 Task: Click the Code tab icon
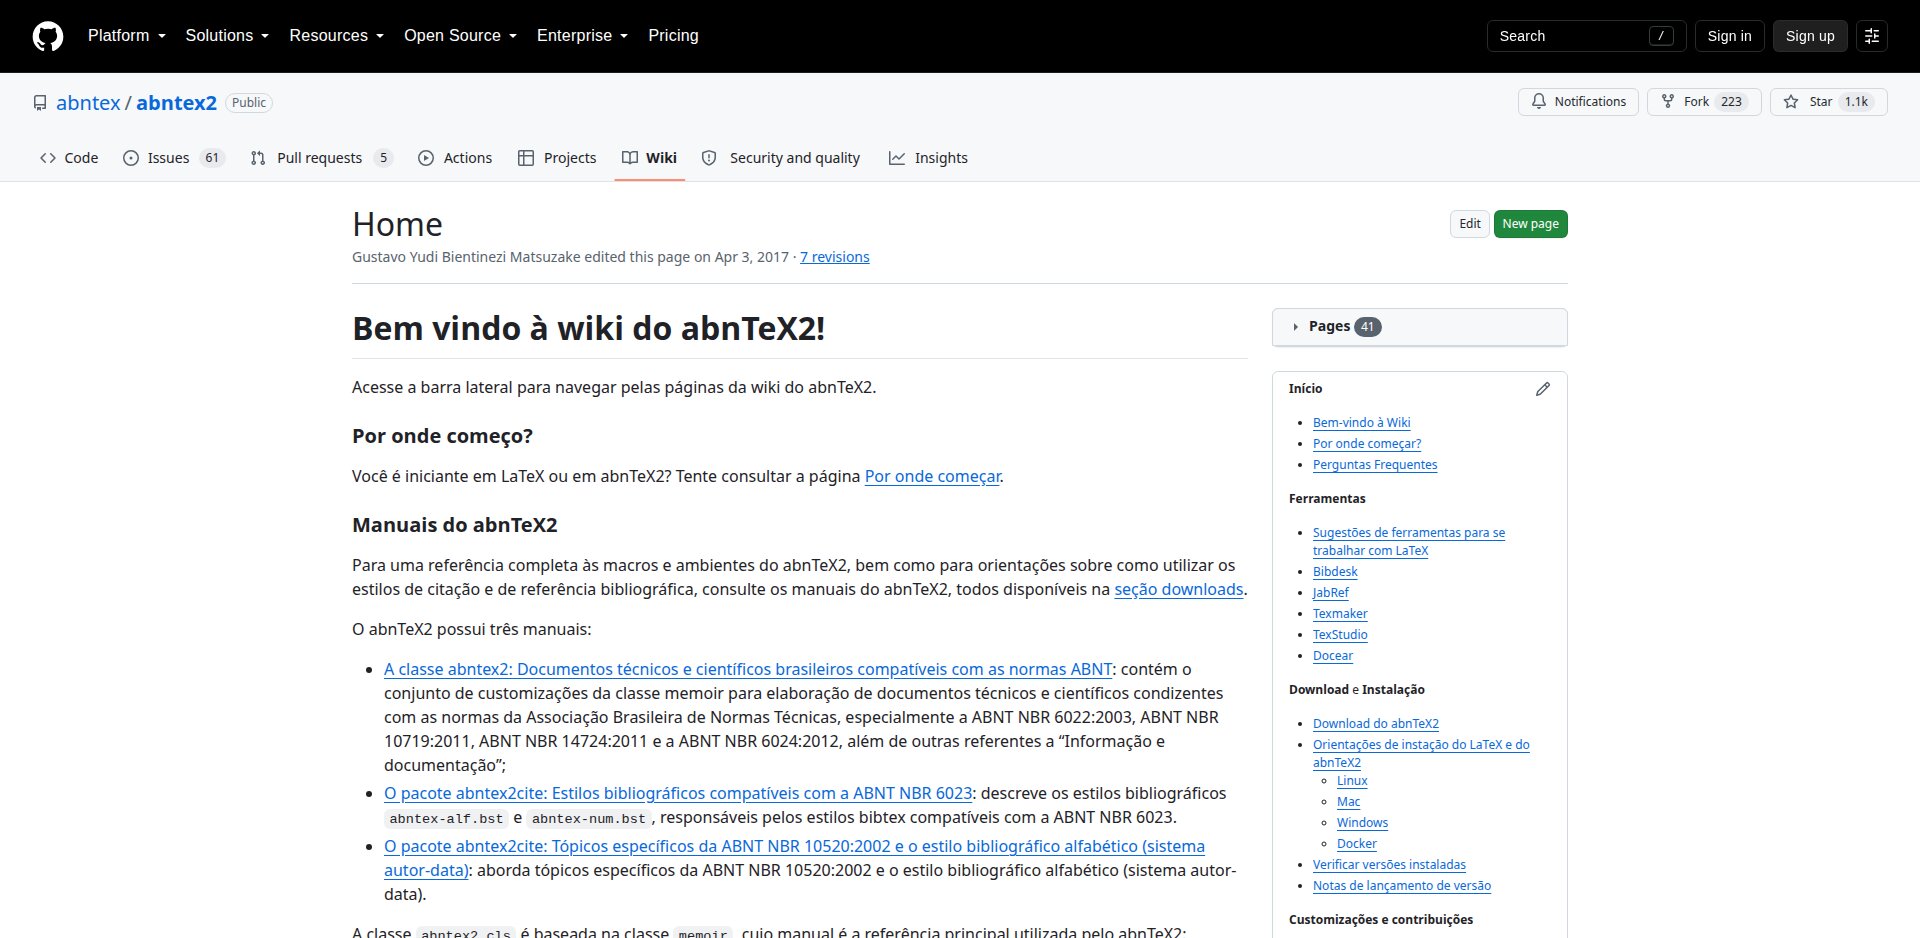point(48,158)
